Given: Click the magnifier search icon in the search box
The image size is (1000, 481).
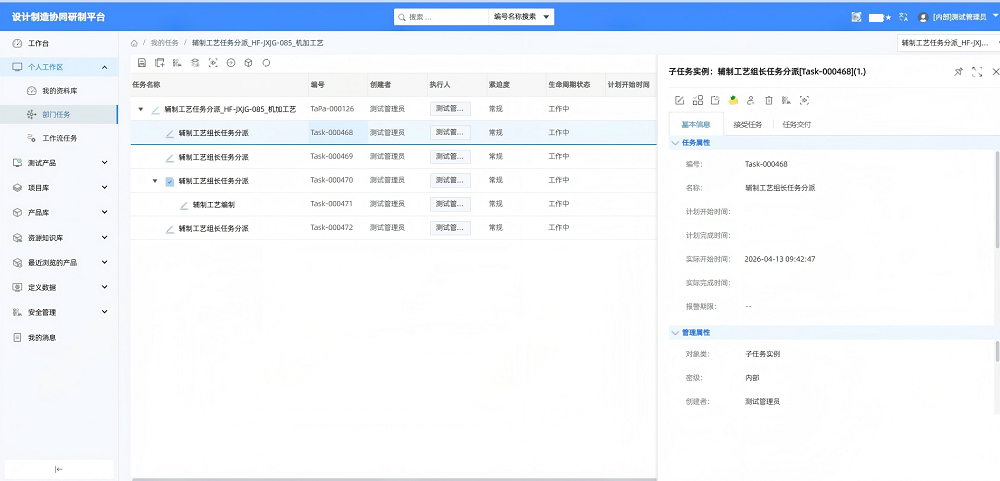Looking at the screenshot, I should [402, 17].
